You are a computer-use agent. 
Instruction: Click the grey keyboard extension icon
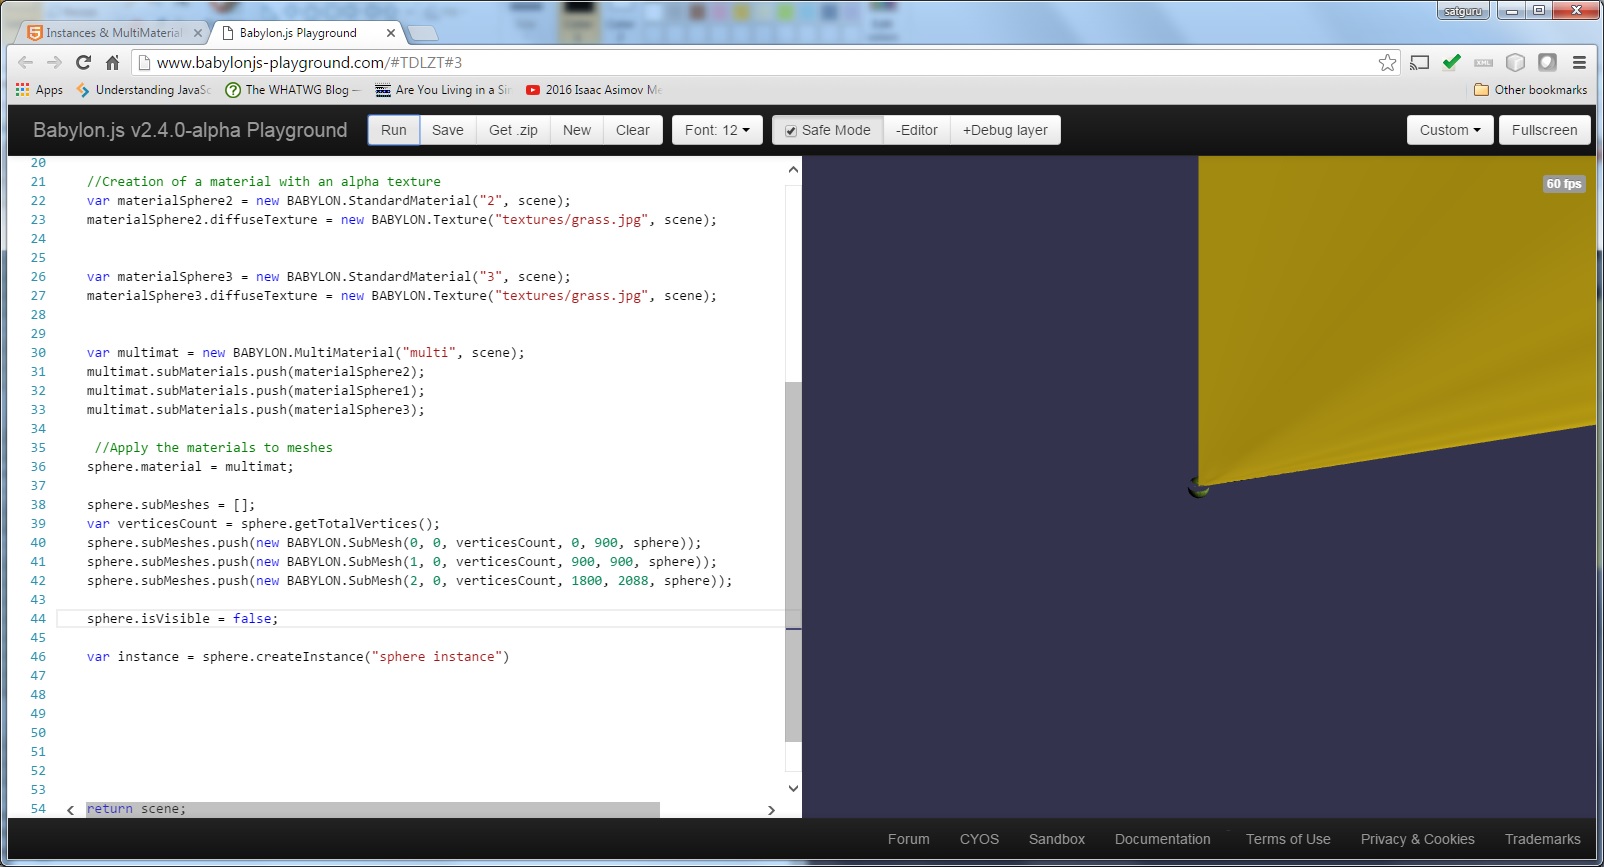1484,62
